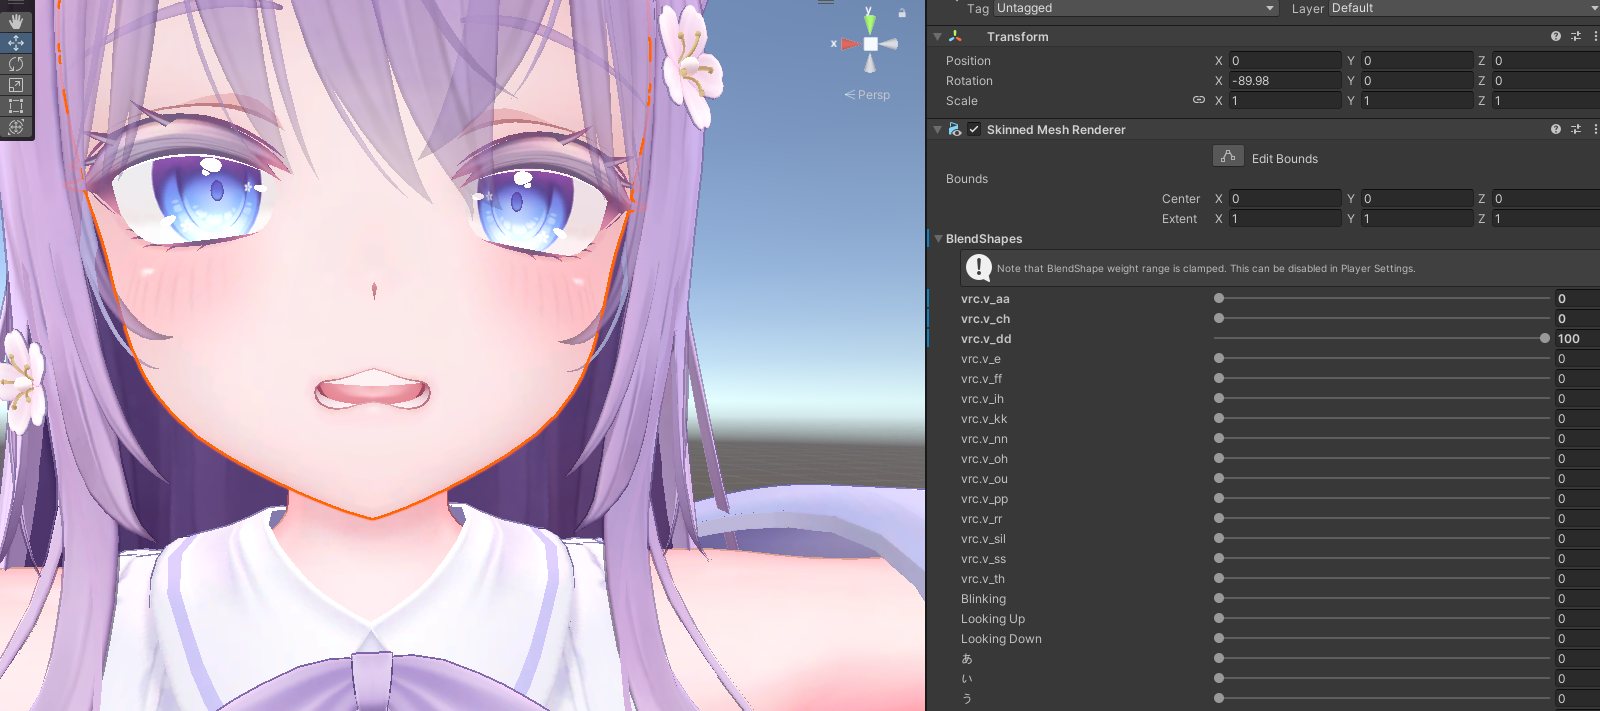Adjust the Looking Up slider

click(1382, 618)
